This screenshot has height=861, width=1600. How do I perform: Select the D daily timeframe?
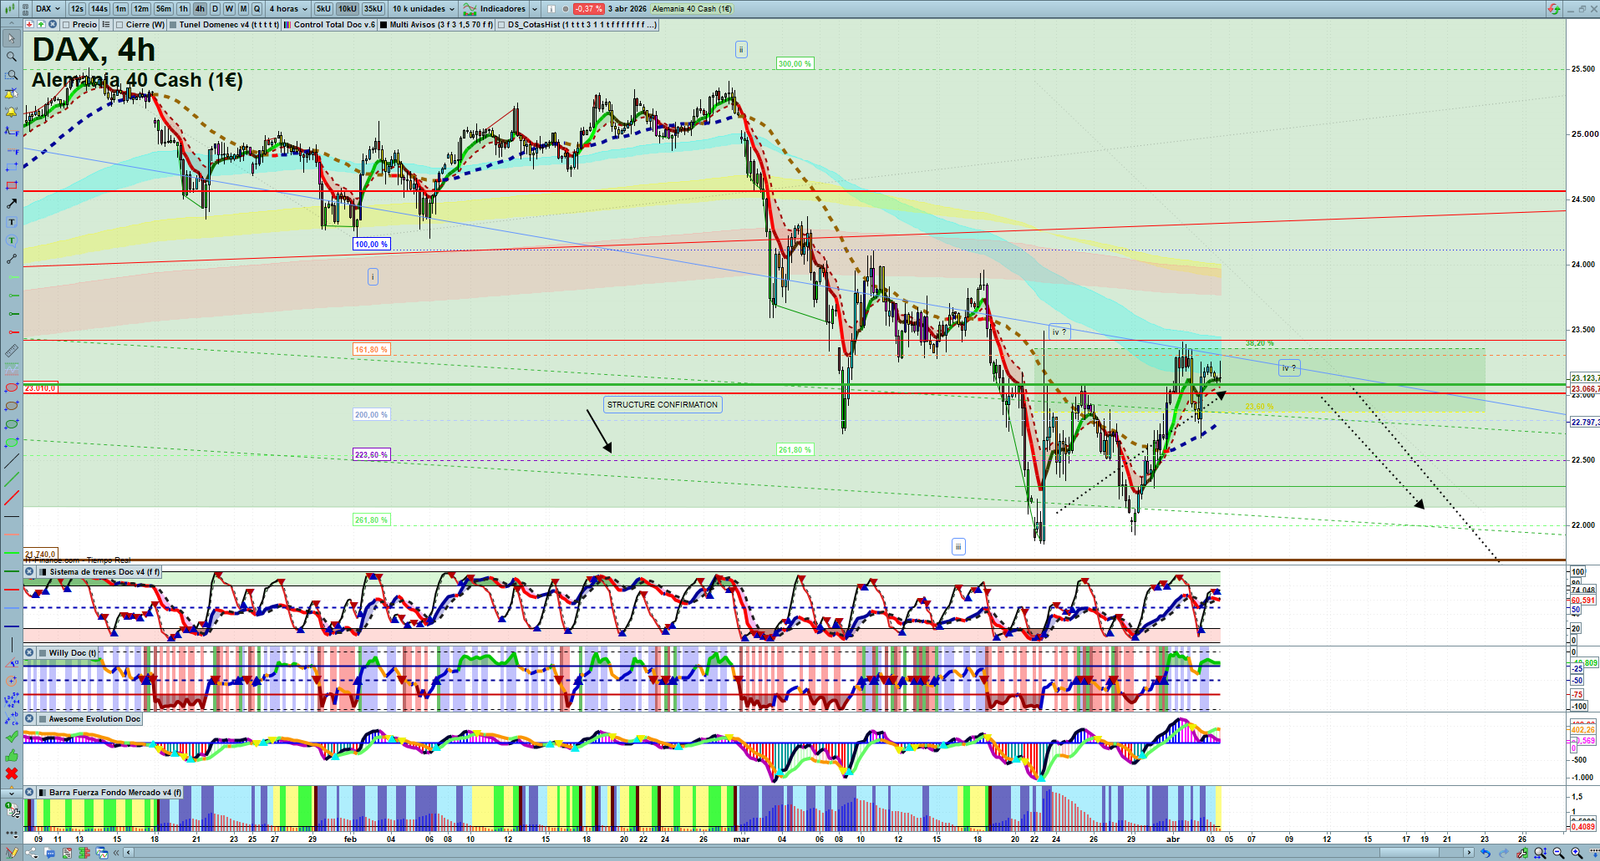[x=215, y=9]
